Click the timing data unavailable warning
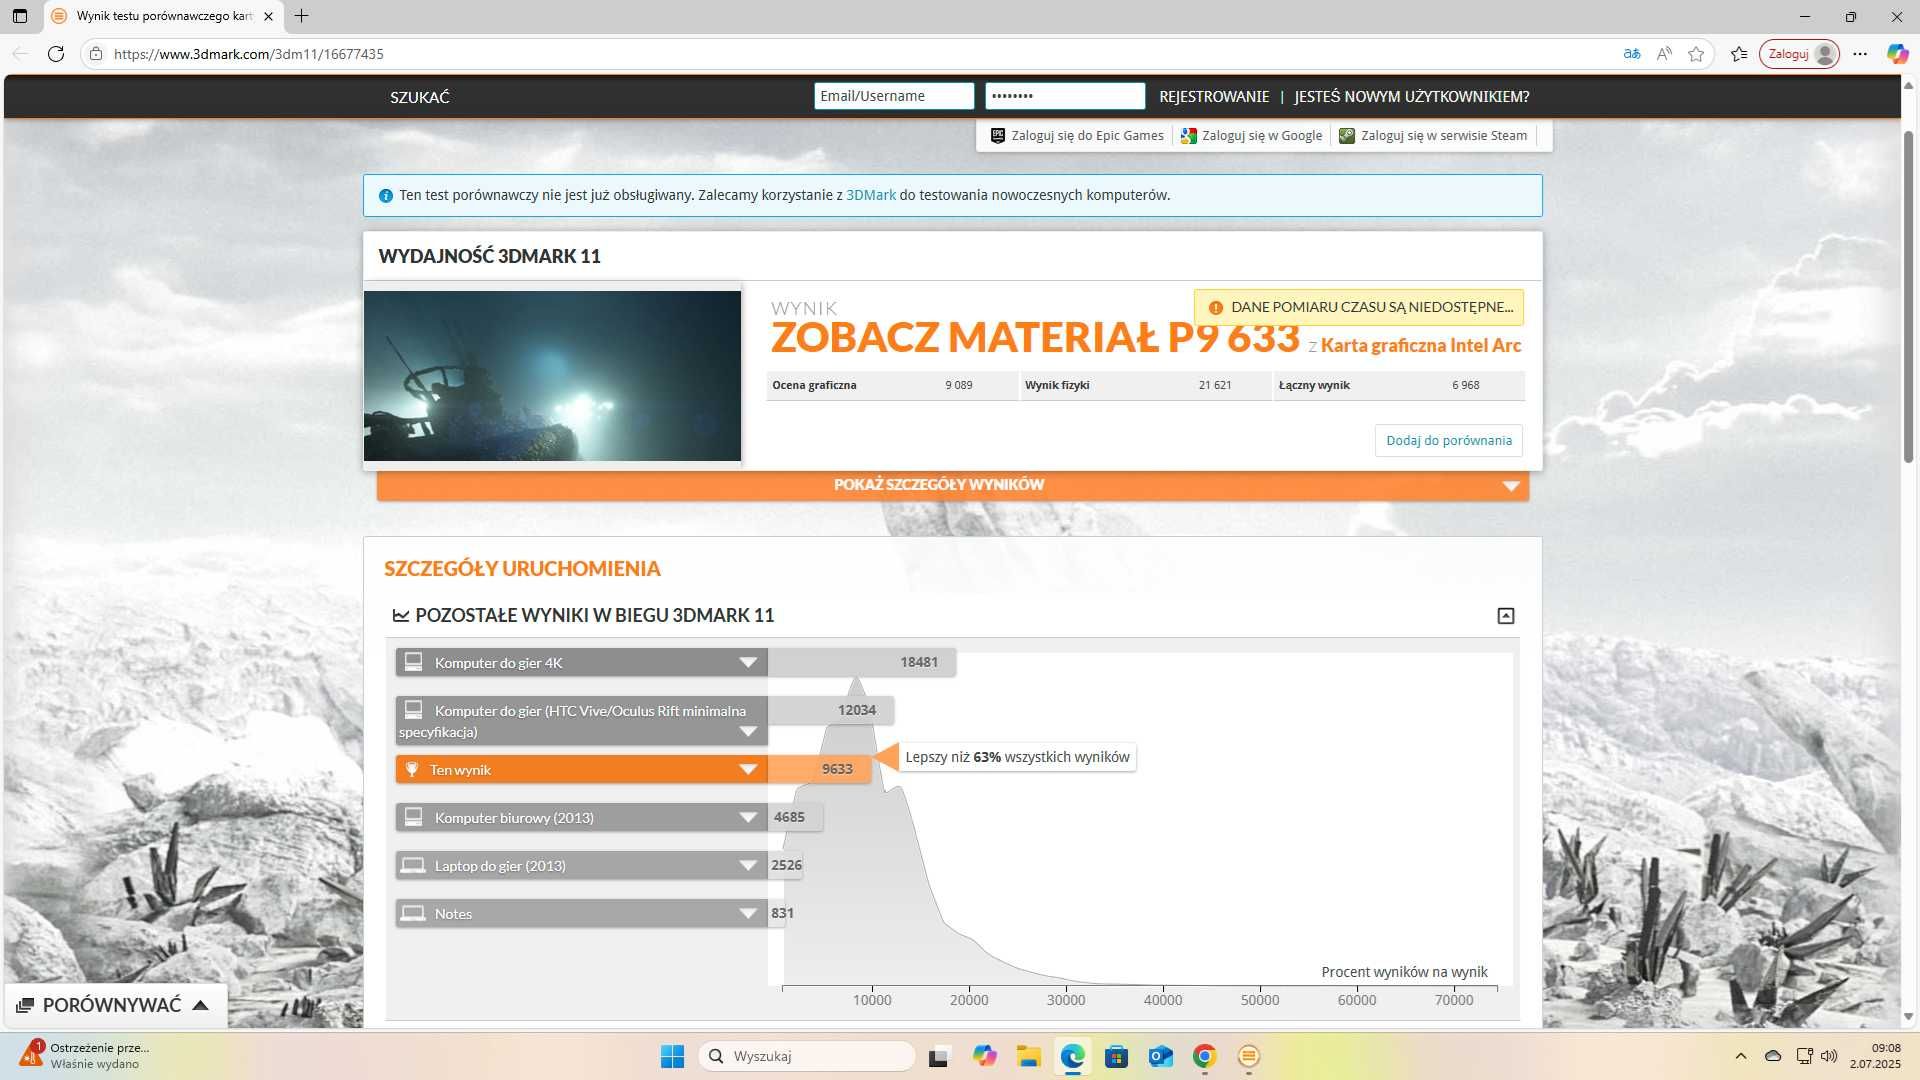 coord(1359,308)
